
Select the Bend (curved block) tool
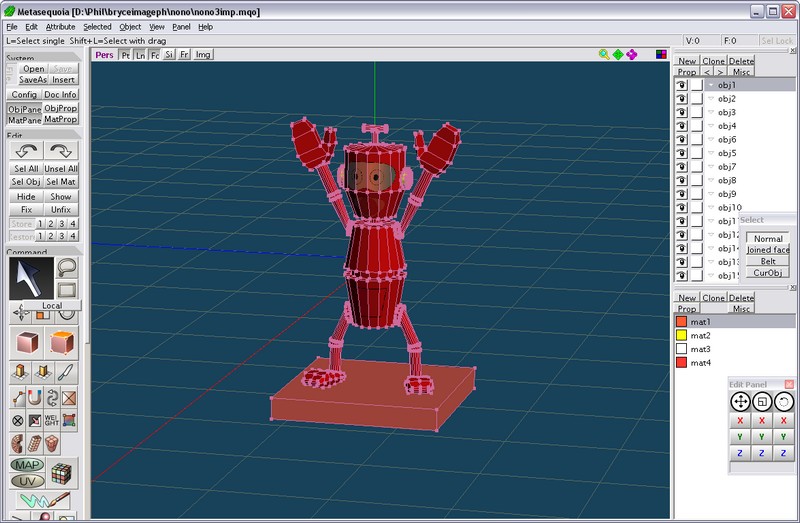click(x=18, y=444)
